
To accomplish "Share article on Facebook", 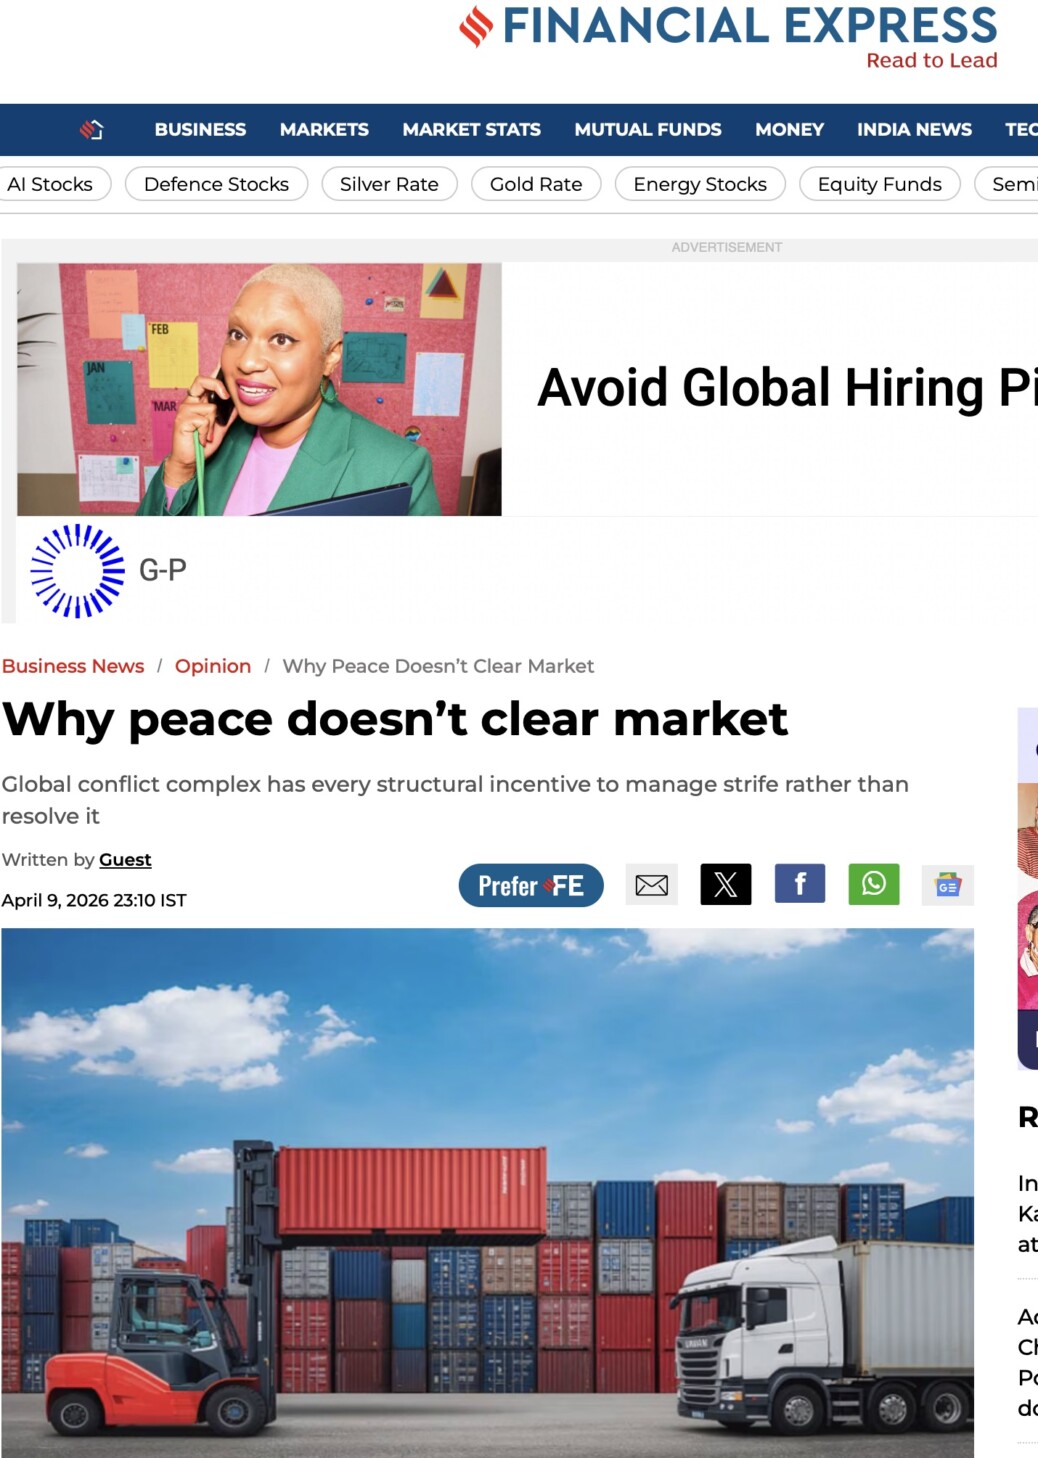I will coord(799,884).
